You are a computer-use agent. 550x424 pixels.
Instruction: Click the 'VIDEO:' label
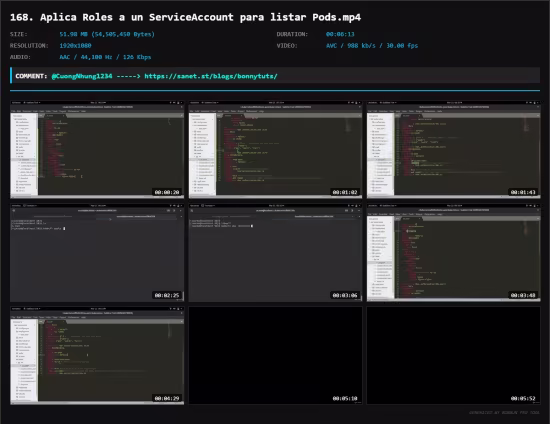tap(287, 46)
